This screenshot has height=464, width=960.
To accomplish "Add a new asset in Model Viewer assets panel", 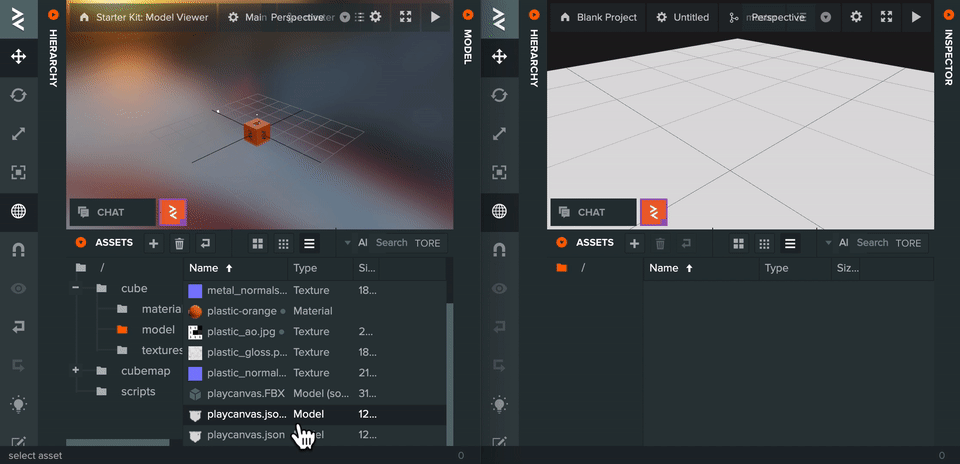I will (x=153, y=244).
